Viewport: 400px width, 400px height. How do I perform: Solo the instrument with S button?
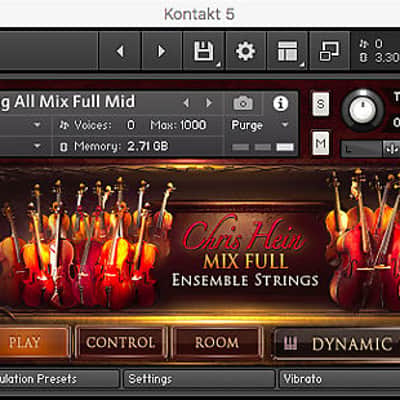coord(321,104)
